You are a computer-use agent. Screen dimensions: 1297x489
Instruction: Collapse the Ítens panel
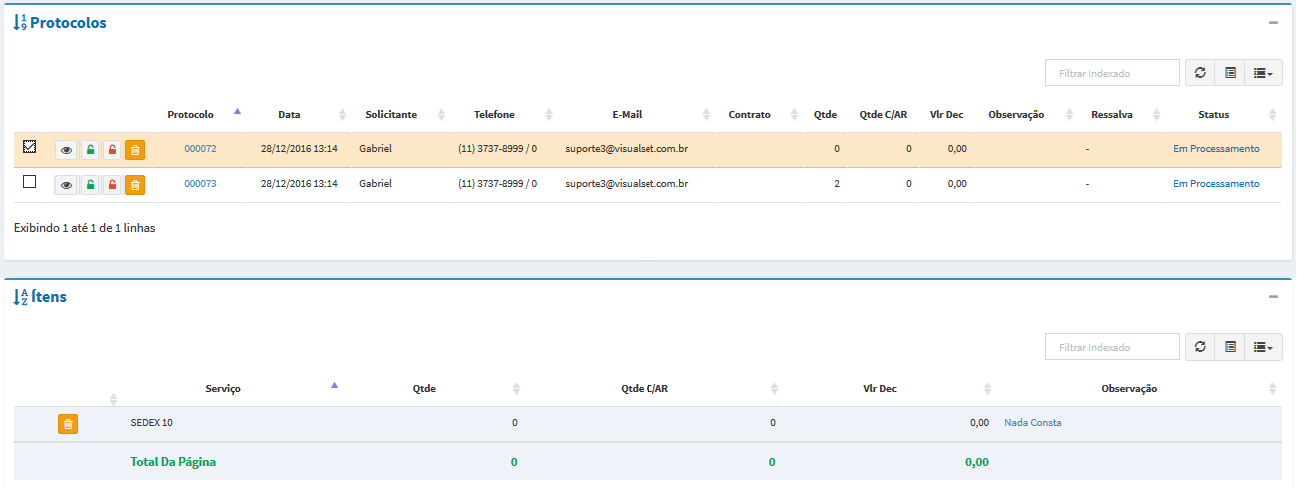point(1273,297)
